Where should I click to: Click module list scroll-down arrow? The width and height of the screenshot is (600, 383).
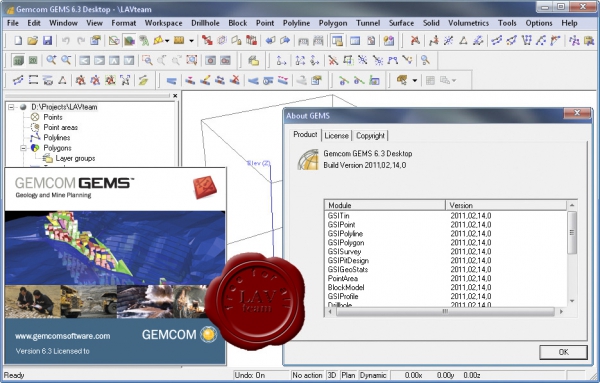[572, 301]
